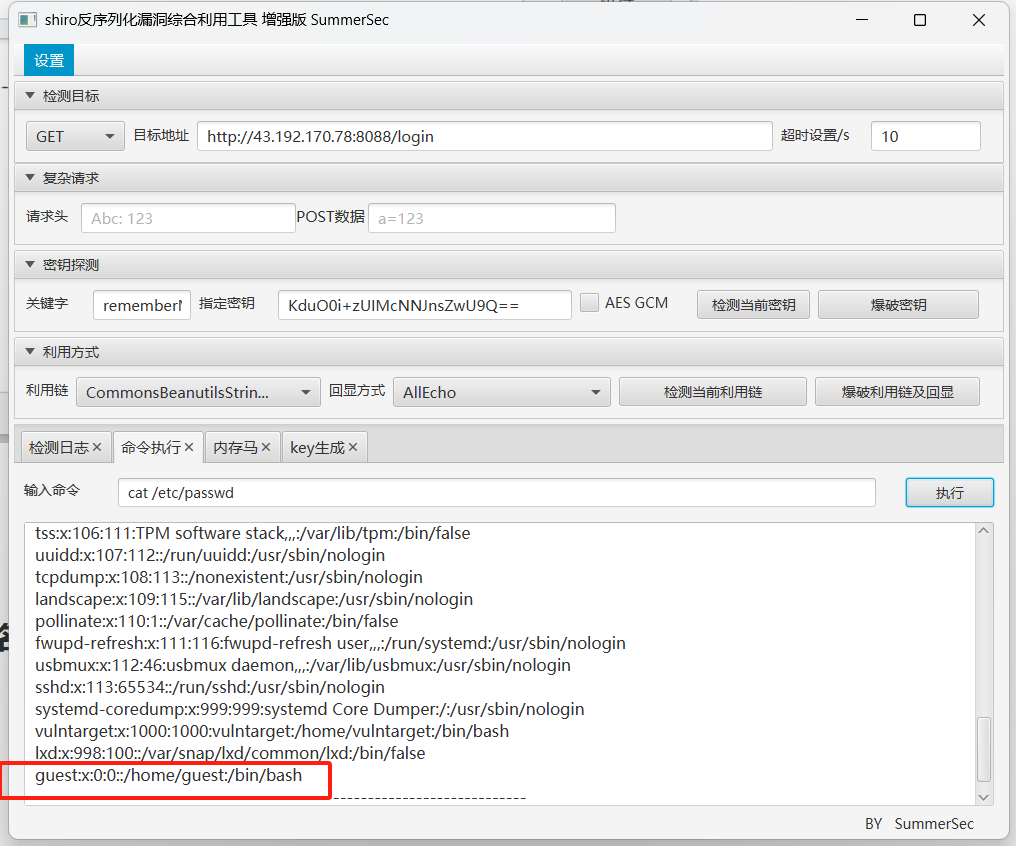1016x846 pixels.
Task: Click the vulntarget:x:1000:1000 output line
Action: click(272, 731)
